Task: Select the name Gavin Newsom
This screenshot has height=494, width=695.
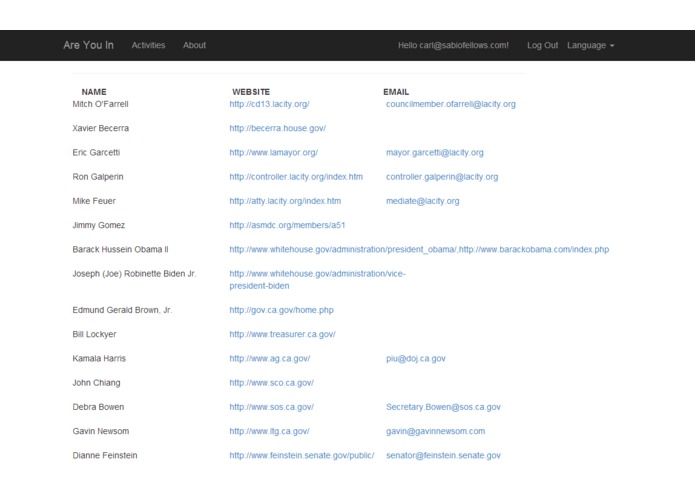Action: (x=101, y=431)
